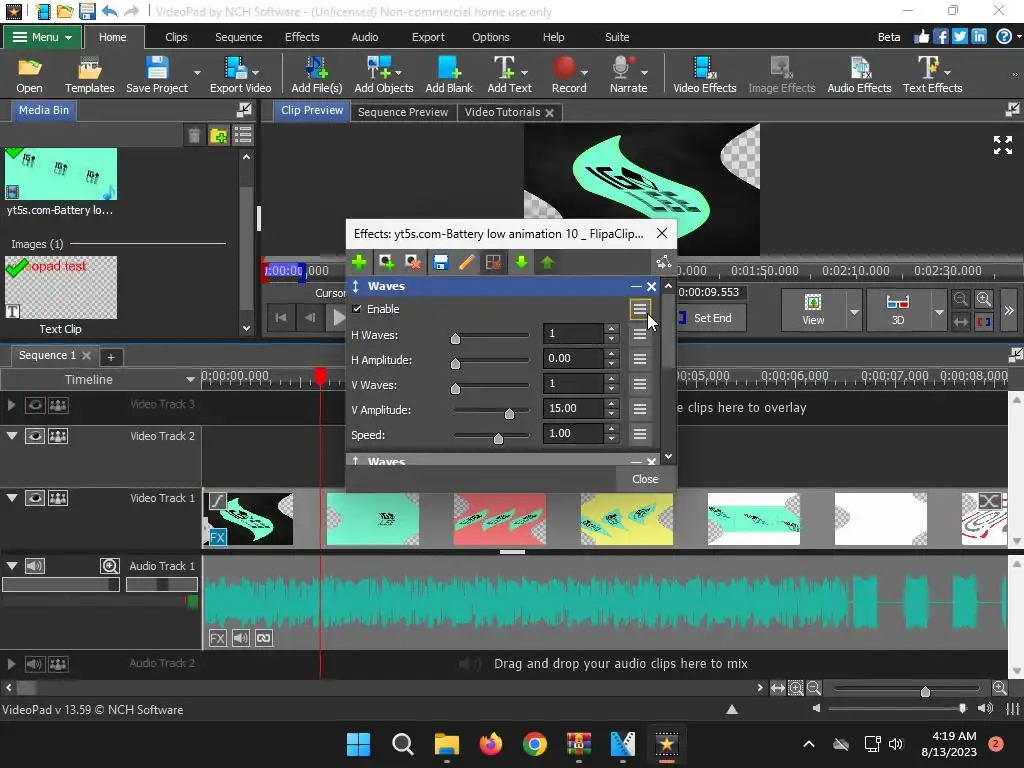This screenshot has width=1024, height=768.
Task: Mute Audio Track 2 speaker toggle
Action: pyautogui.click(x=35, y=664)
